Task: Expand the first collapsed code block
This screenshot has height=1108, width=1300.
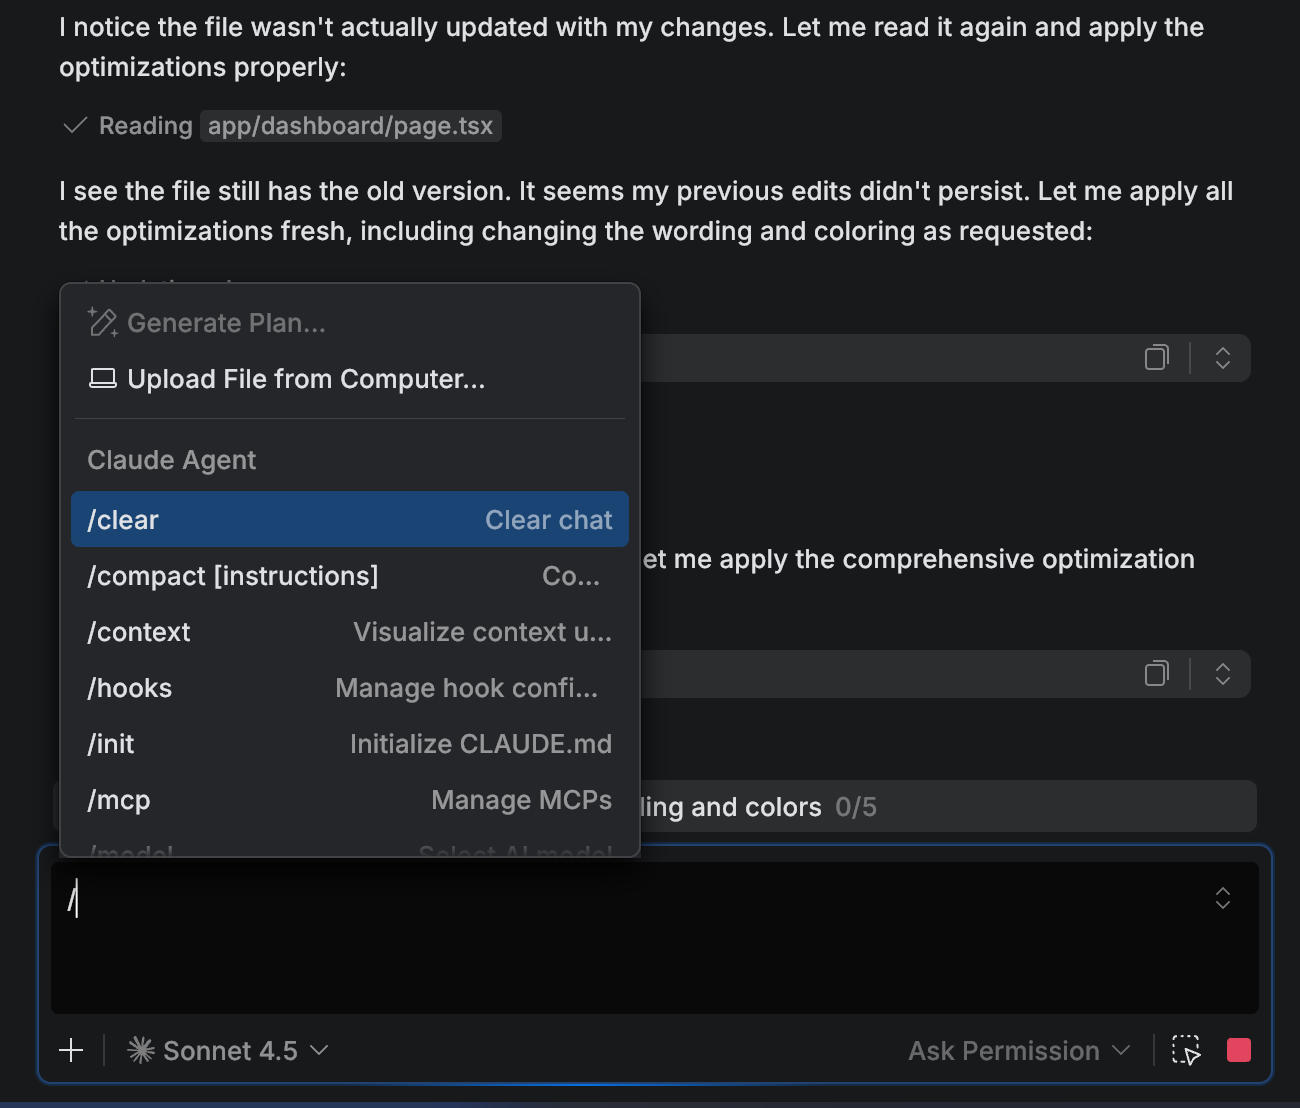Action: [1222, 358]
